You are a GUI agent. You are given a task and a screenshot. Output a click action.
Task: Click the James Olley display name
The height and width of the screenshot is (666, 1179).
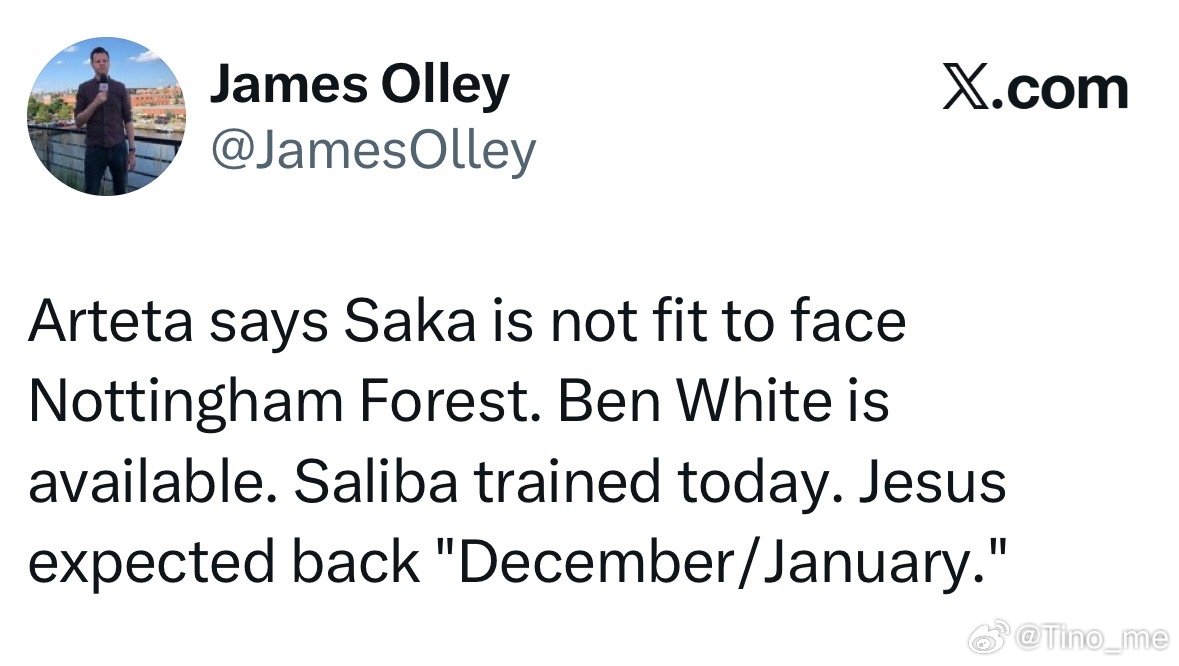360,85
